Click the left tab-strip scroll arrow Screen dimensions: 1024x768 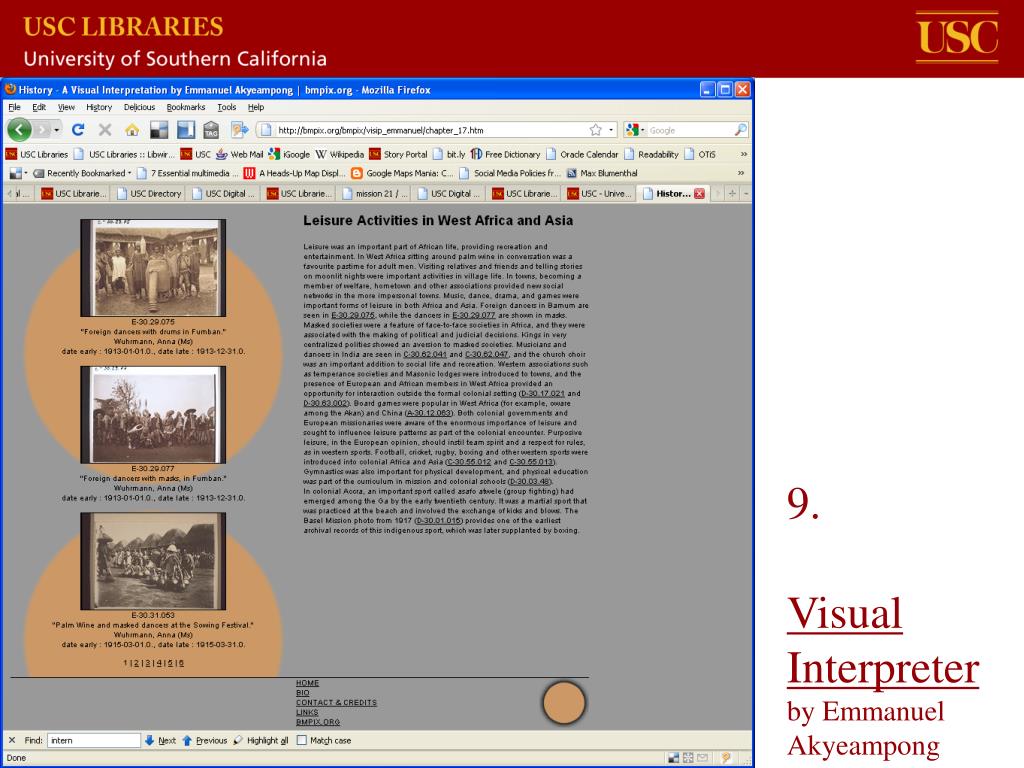tap(9, 193)
